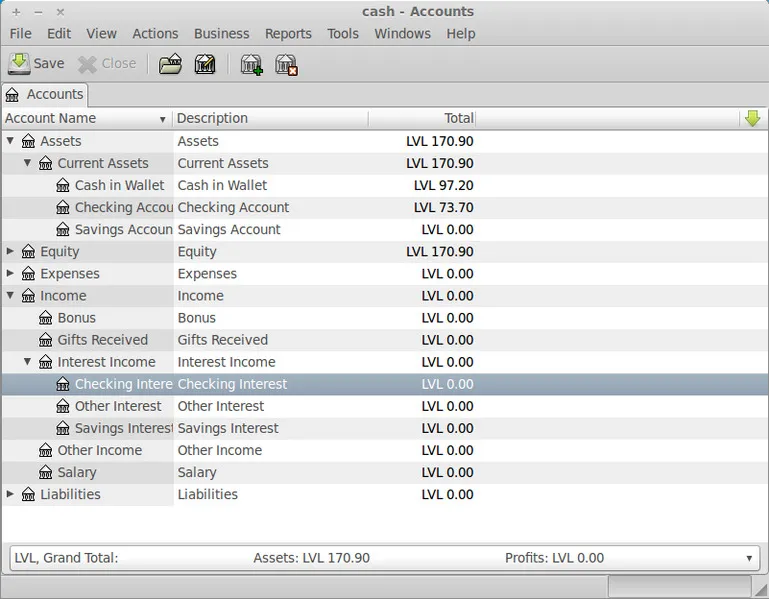Select the Cash in Wallet account
Viewport: 769px width, 599px height.
(x=119, y=185)
